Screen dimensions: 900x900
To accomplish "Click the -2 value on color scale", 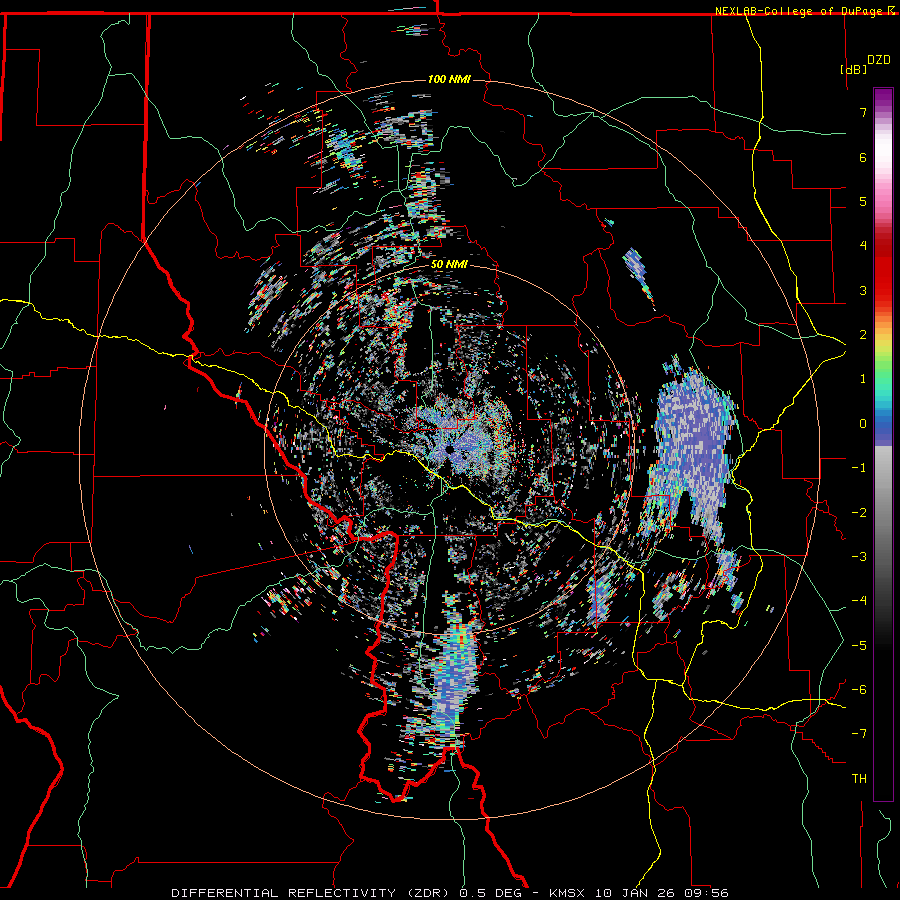I will 859,513.
